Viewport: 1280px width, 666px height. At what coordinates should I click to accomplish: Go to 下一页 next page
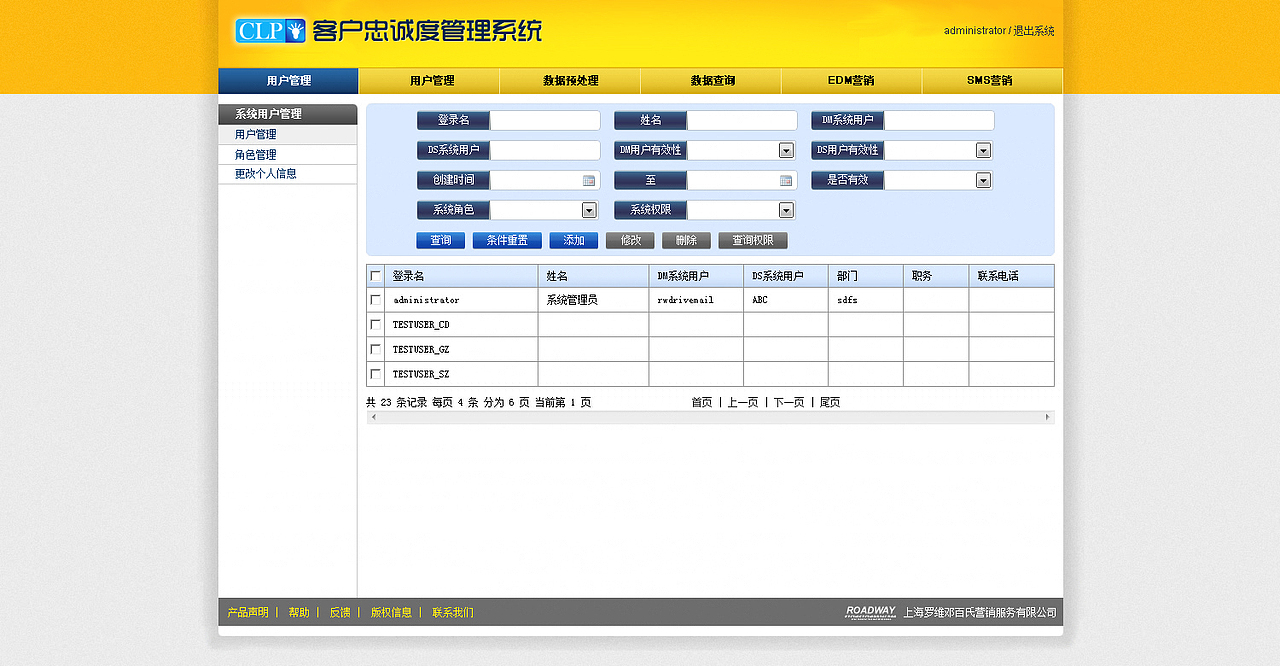(789, 403)
